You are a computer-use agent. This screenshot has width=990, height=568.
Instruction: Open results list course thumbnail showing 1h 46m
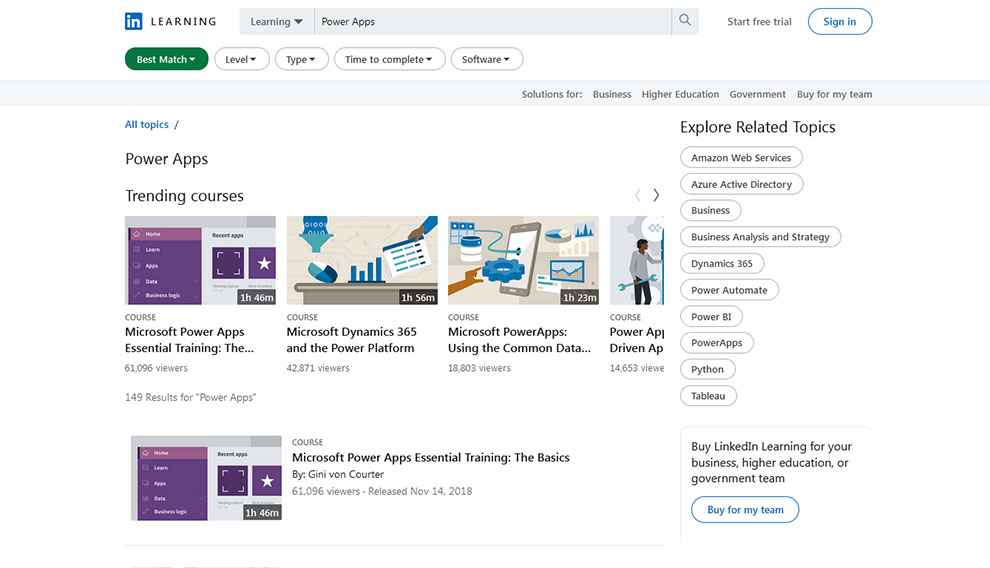[206, 478]
